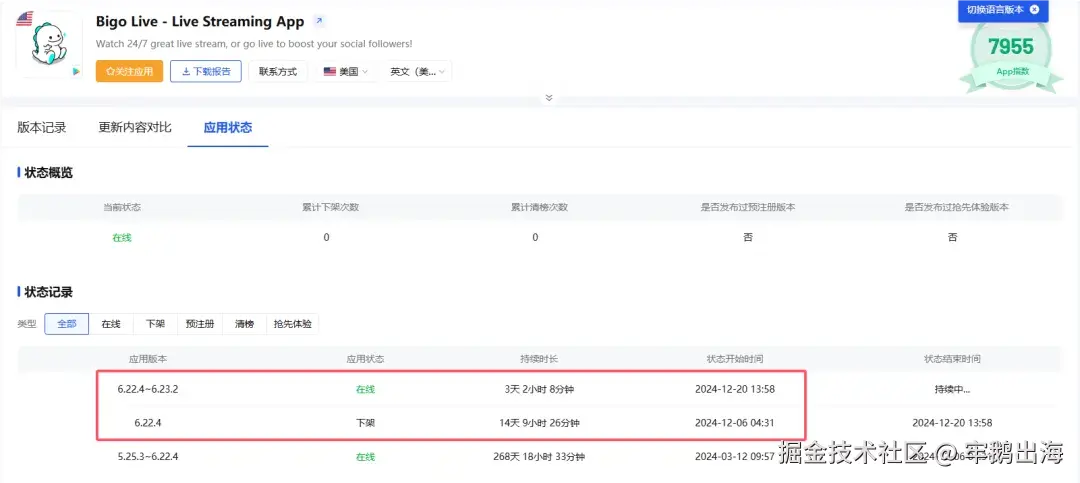
Task: Switch to the 更新内容对比 tab
Action: (135, 127)
